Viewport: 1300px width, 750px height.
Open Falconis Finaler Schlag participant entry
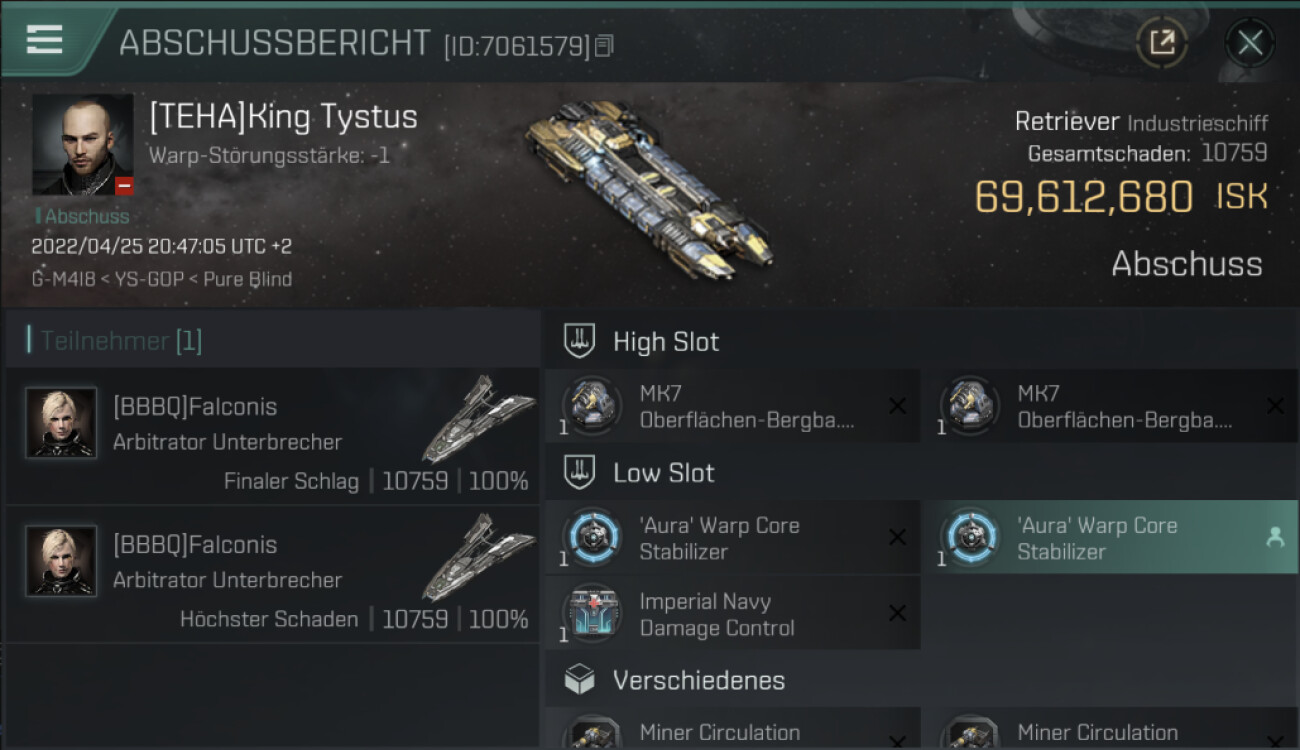tap(272, 436)
